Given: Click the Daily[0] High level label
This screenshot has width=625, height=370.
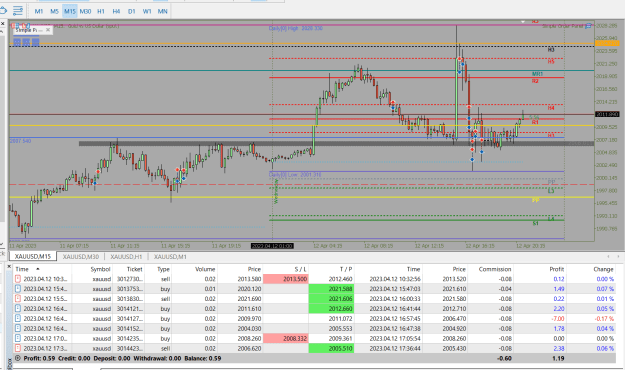Looking at the screenshot, I should coord(295,28).
